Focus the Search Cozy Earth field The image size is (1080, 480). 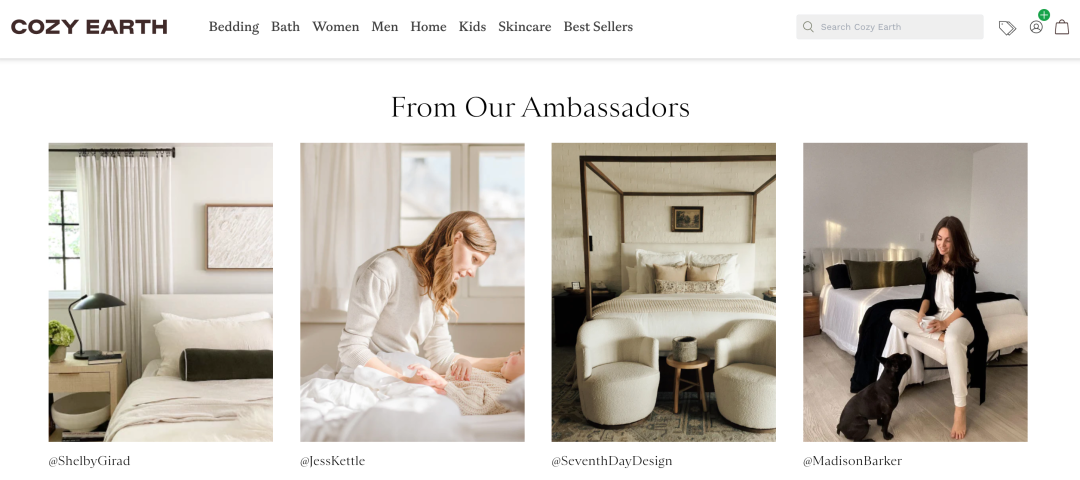[x=889, y=27]
